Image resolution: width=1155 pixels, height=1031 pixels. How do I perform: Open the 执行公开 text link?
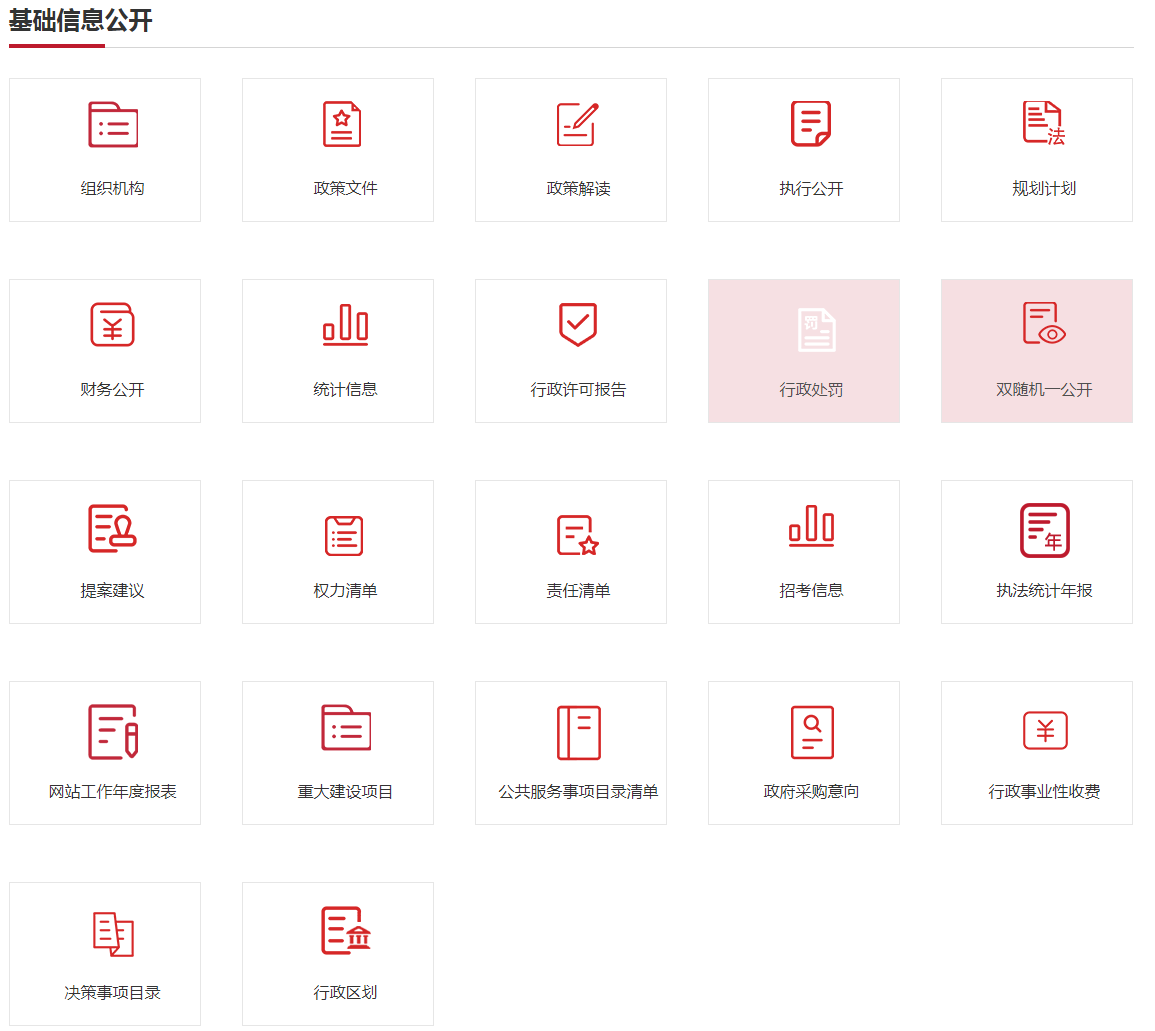[x=811, y=189]
